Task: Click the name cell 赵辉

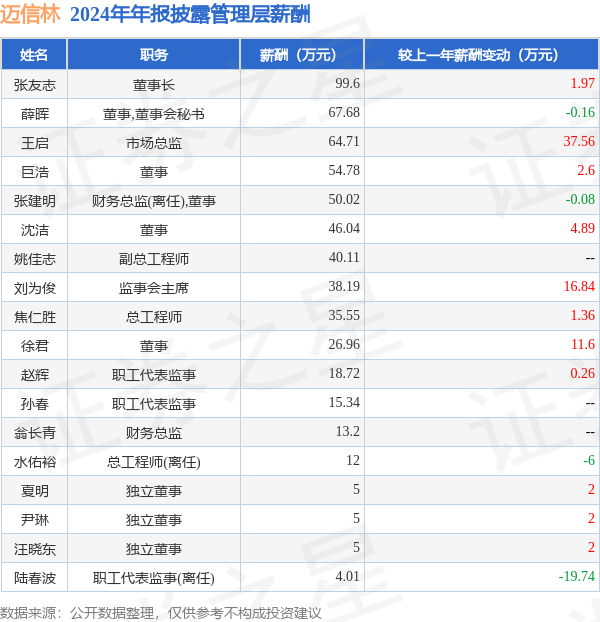Action: coord(35,375)
